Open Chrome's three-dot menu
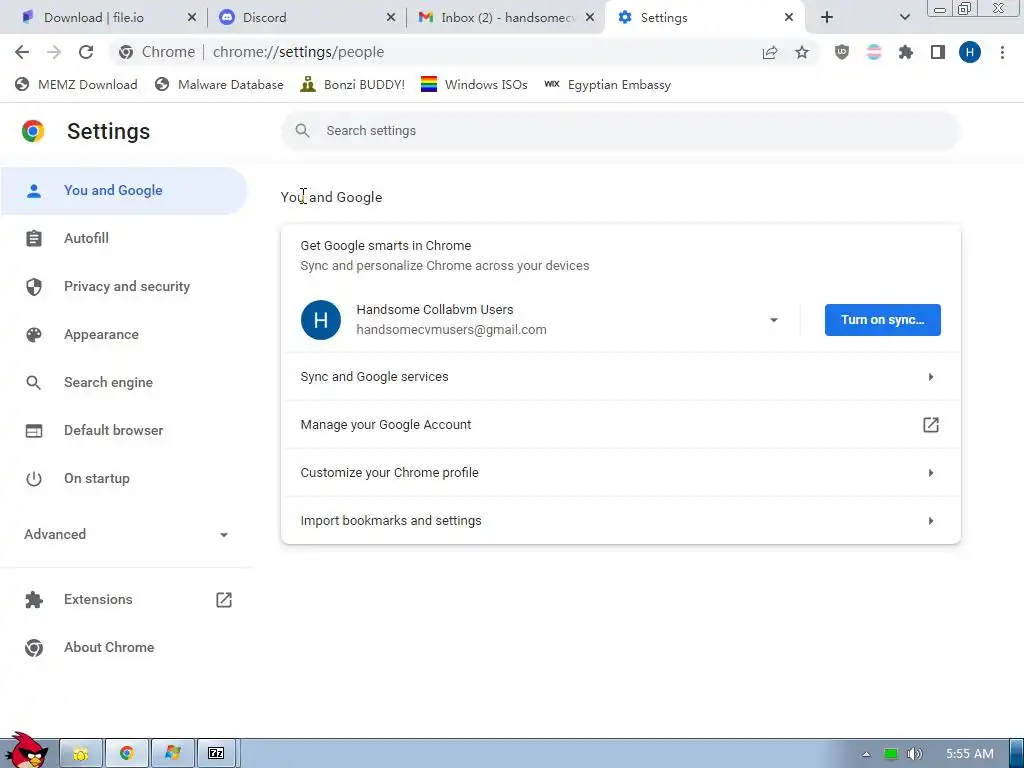The height and width of the screenshot is (768, 1024). click(x=1002, y=52)
